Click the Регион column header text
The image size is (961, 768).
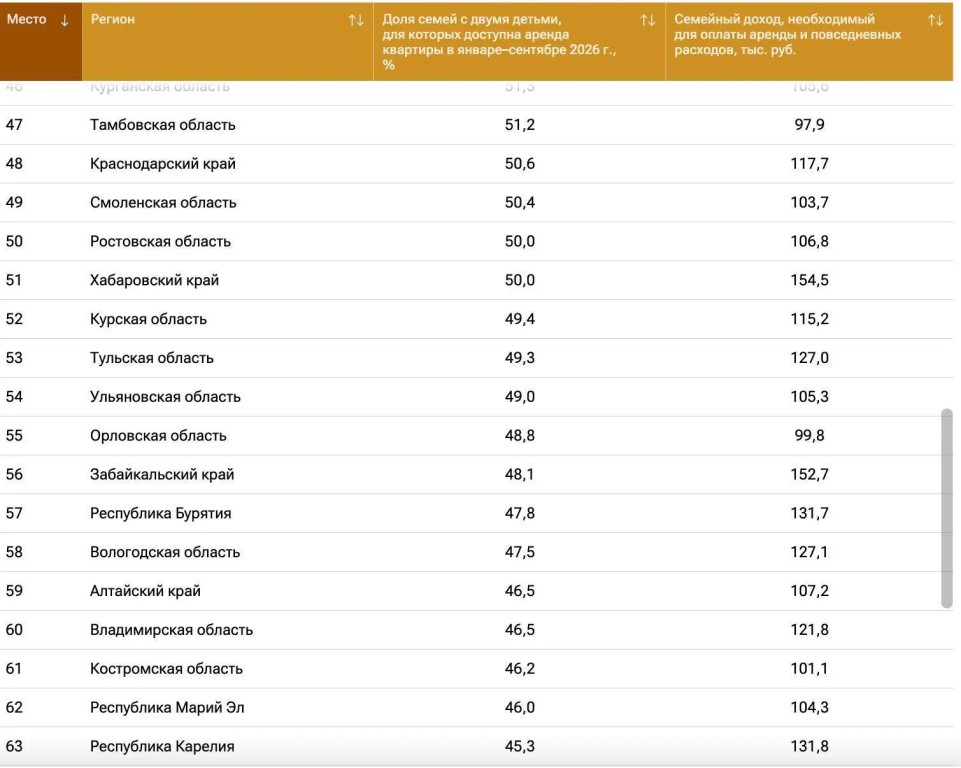point(113,20)
